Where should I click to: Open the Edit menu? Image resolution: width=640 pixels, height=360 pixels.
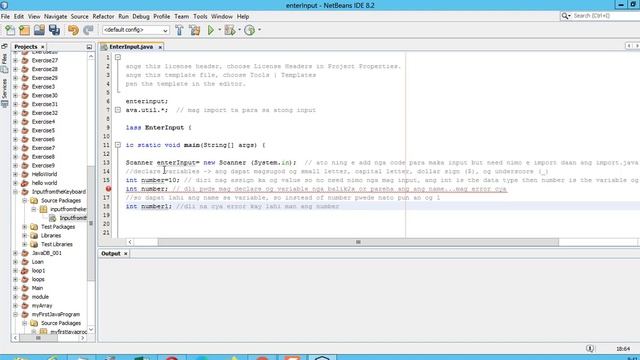[19, 17]
